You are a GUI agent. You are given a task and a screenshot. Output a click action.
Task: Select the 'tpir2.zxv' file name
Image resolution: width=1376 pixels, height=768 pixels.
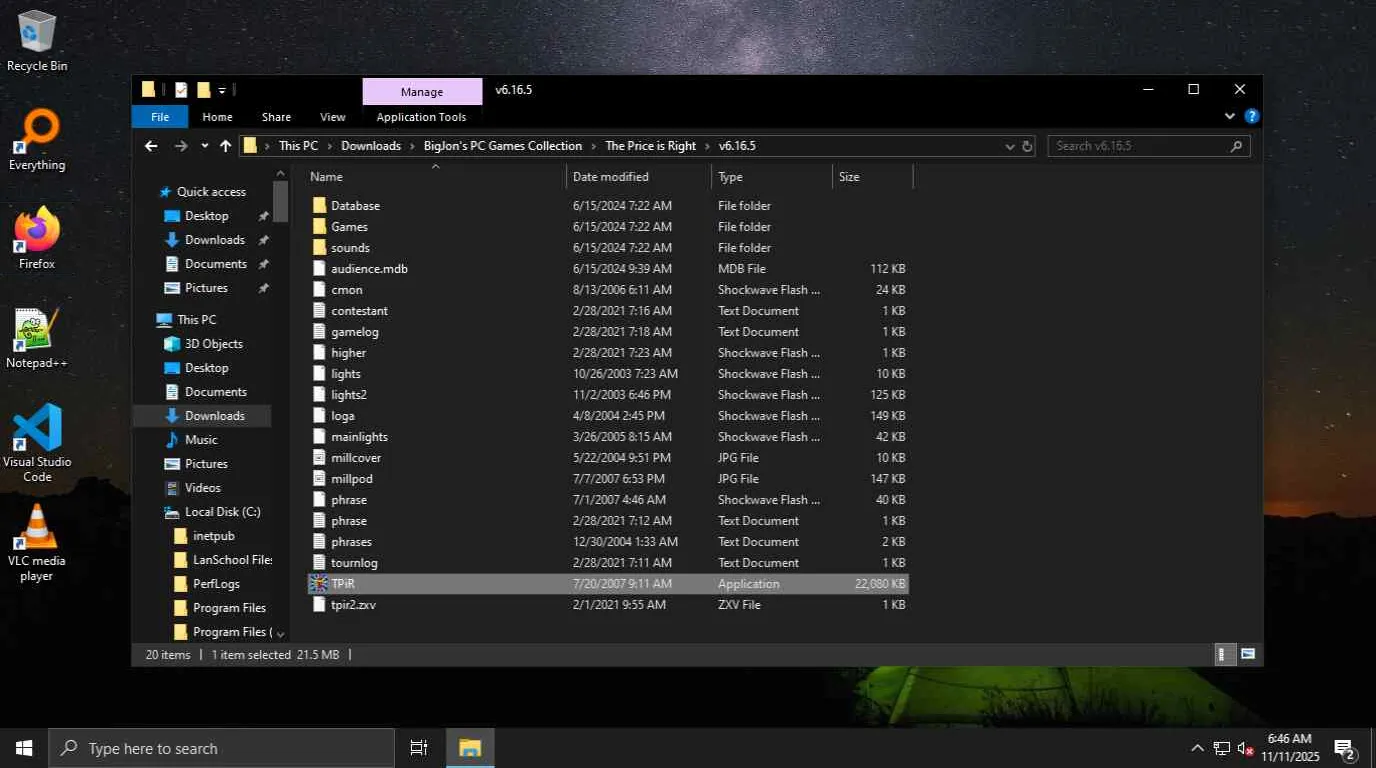click(x=353, y=605)
